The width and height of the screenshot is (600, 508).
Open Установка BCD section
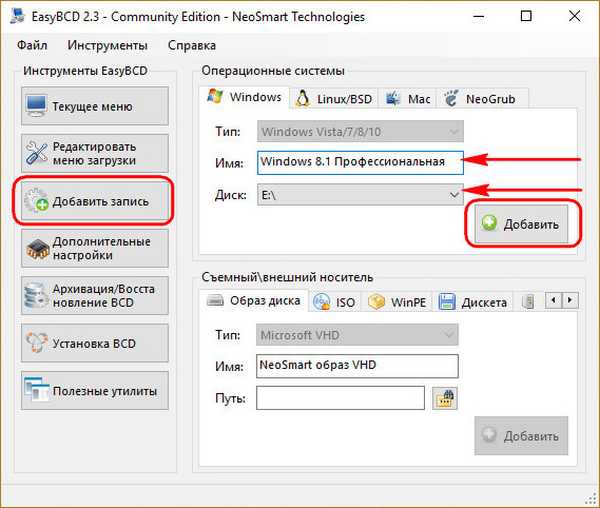(94, 343)
